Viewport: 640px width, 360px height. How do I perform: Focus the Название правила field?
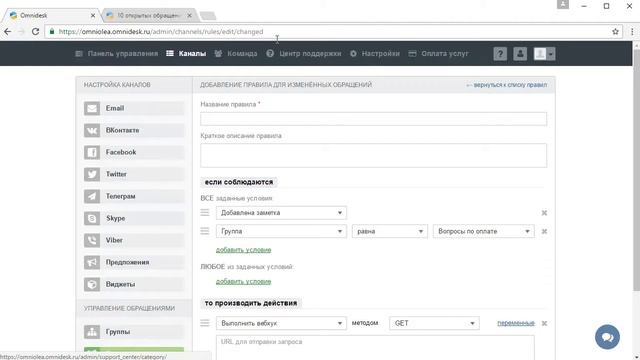373,119
